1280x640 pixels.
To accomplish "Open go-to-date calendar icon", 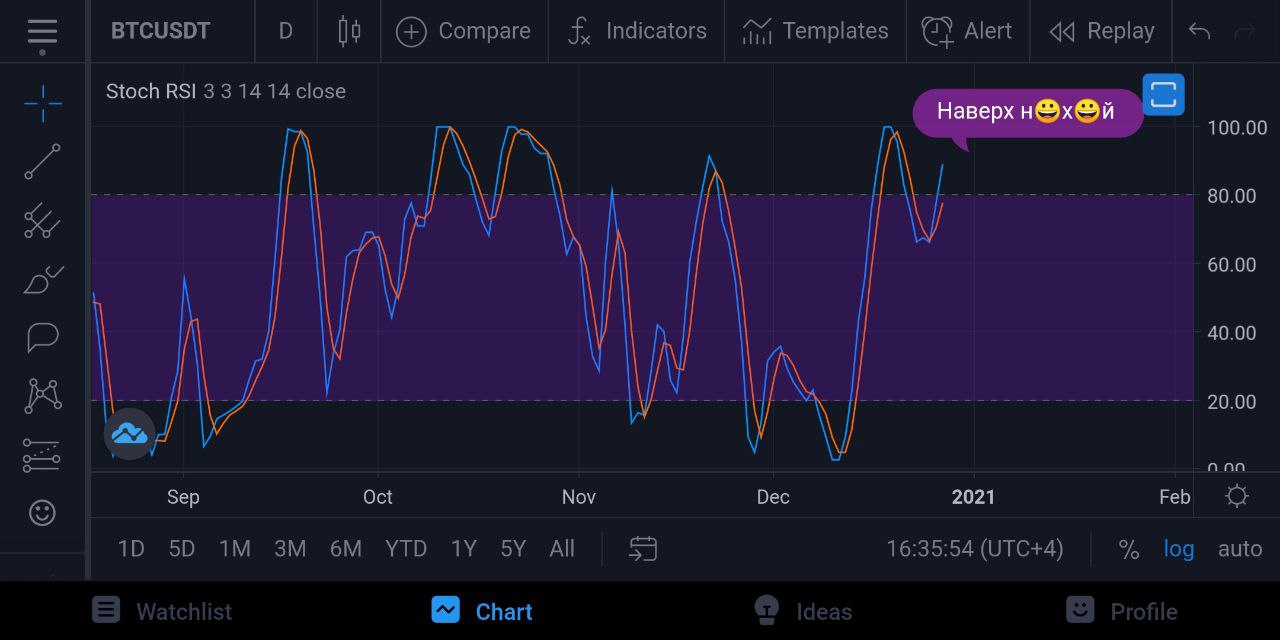I will point(643,548).
